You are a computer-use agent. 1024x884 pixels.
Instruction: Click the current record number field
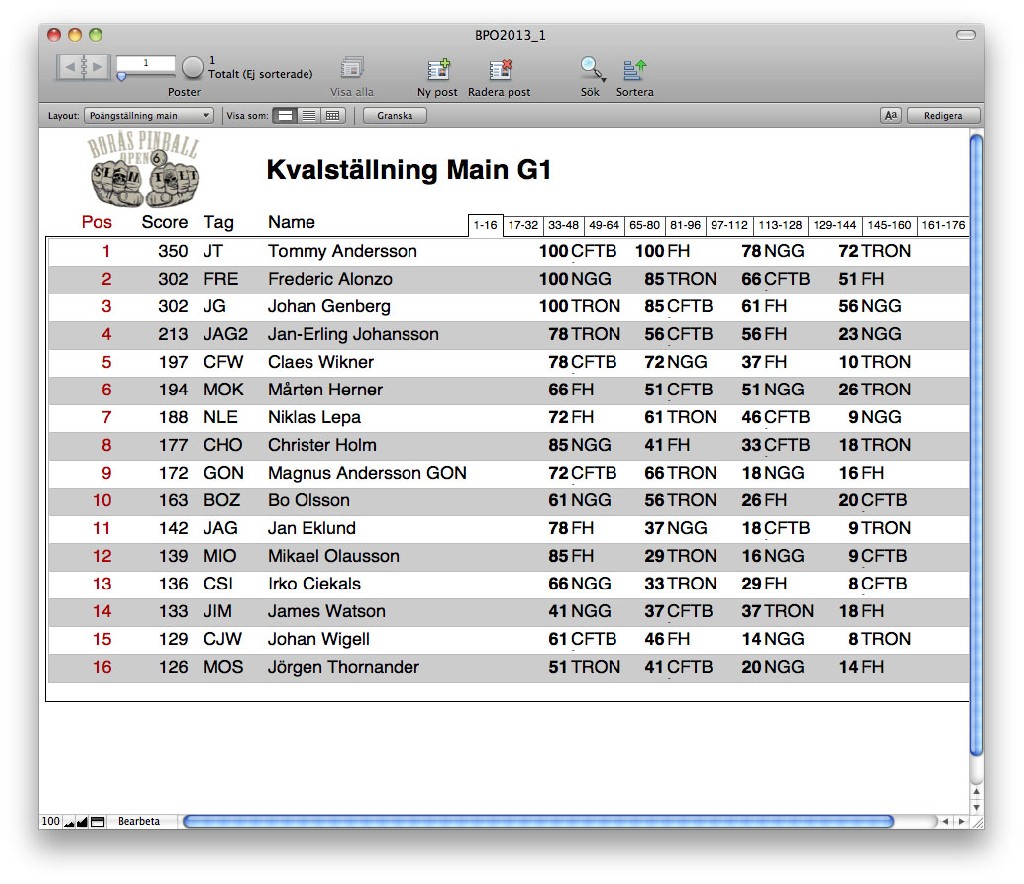click(x=146, y=63)
